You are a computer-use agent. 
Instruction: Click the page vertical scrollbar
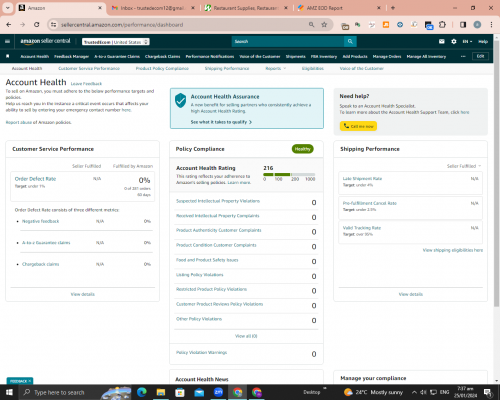[496, 173]
